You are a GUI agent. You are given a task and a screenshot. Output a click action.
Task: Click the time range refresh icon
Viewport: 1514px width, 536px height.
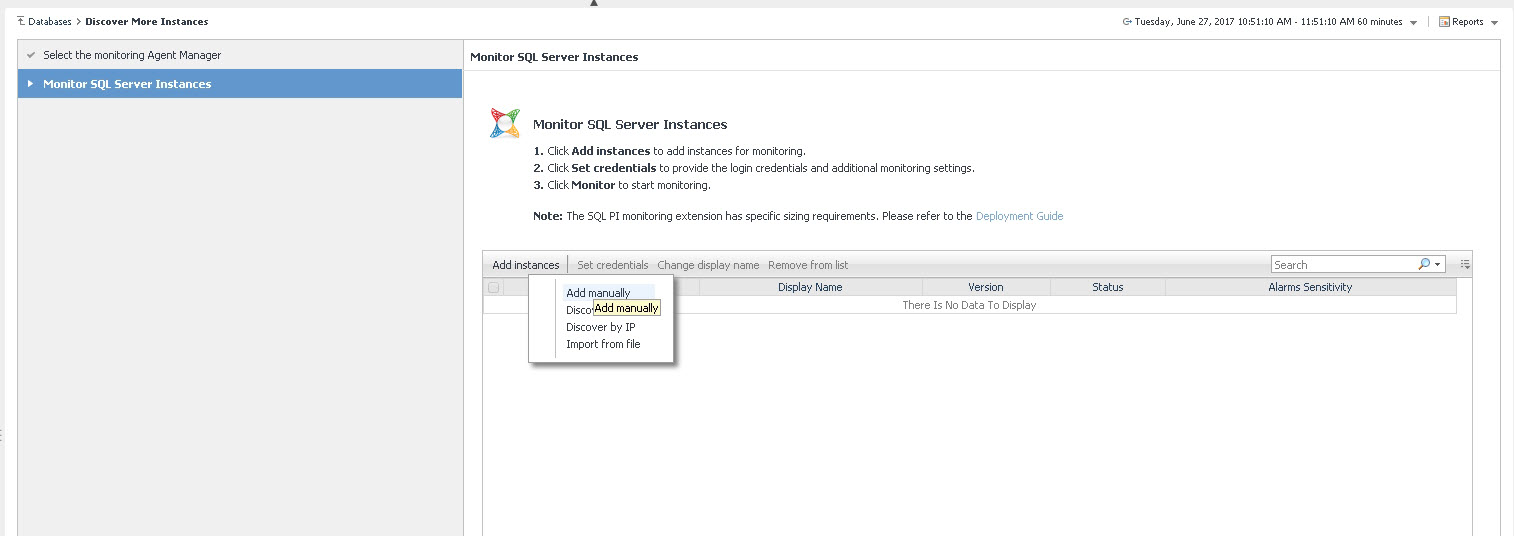coord(1127,22)
